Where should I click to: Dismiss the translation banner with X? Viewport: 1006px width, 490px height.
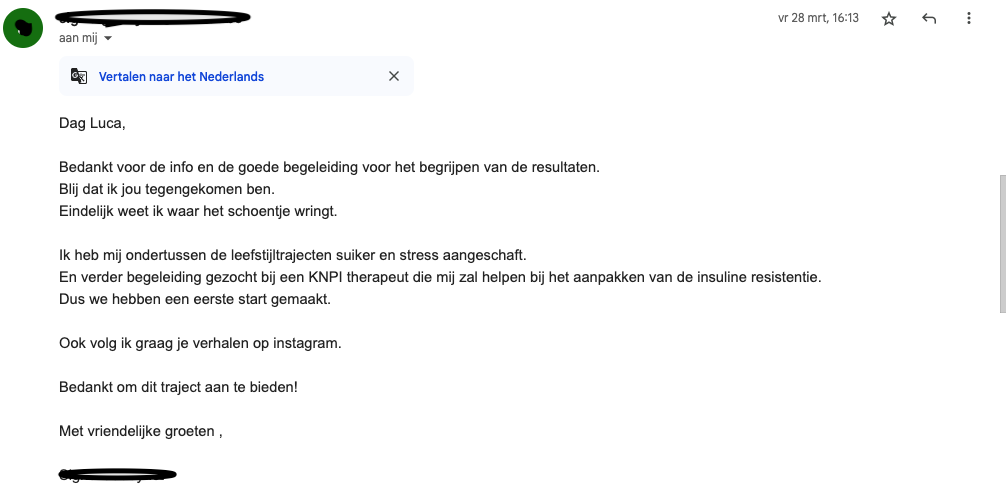point(394,76)
